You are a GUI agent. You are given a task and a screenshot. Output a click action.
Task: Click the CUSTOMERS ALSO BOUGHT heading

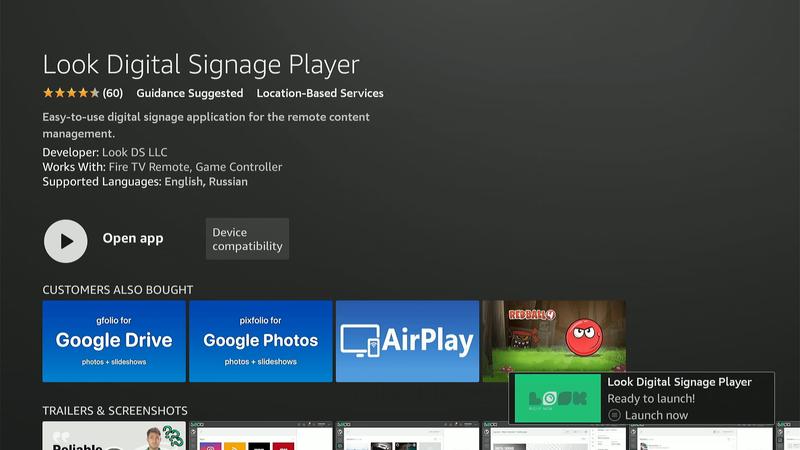click(118, 290)
